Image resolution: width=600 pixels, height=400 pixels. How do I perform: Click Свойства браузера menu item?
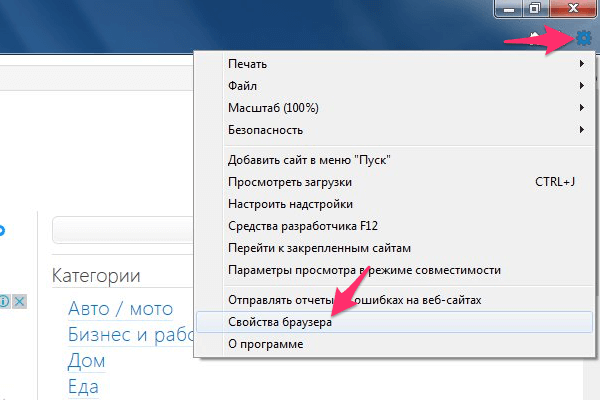(x=280, y=323)
